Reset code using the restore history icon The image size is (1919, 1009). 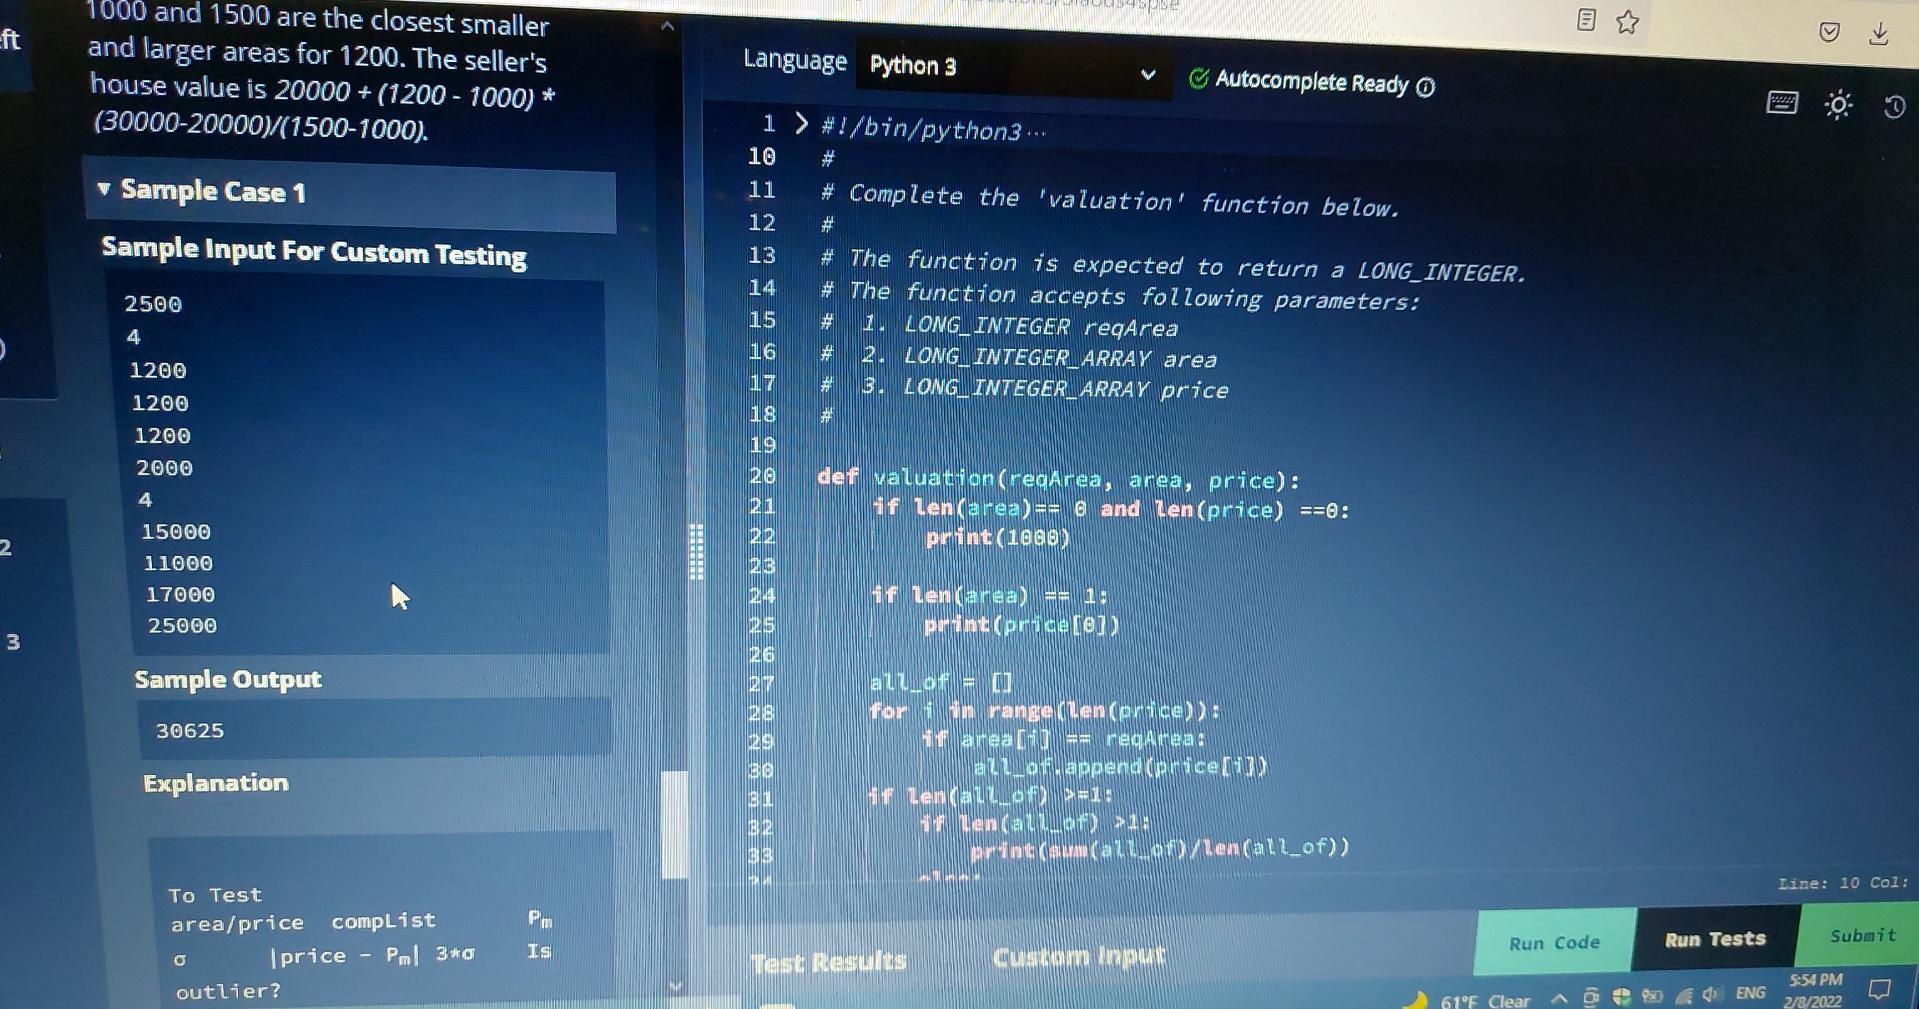pos(1893,105)
